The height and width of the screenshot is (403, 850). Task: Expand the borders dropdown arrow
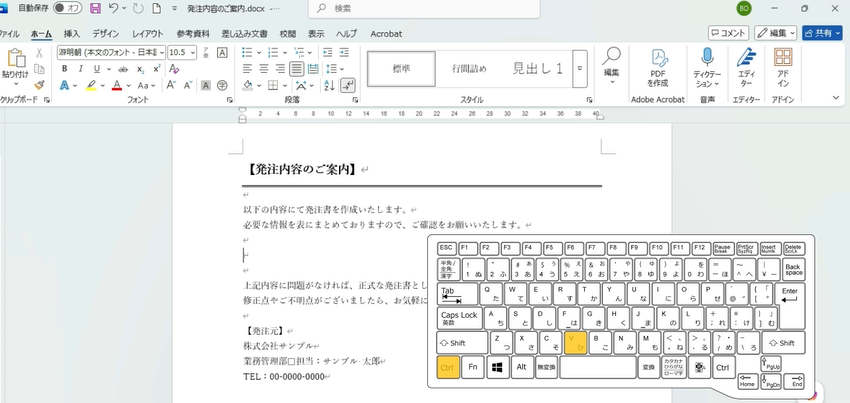pos(285,85)
